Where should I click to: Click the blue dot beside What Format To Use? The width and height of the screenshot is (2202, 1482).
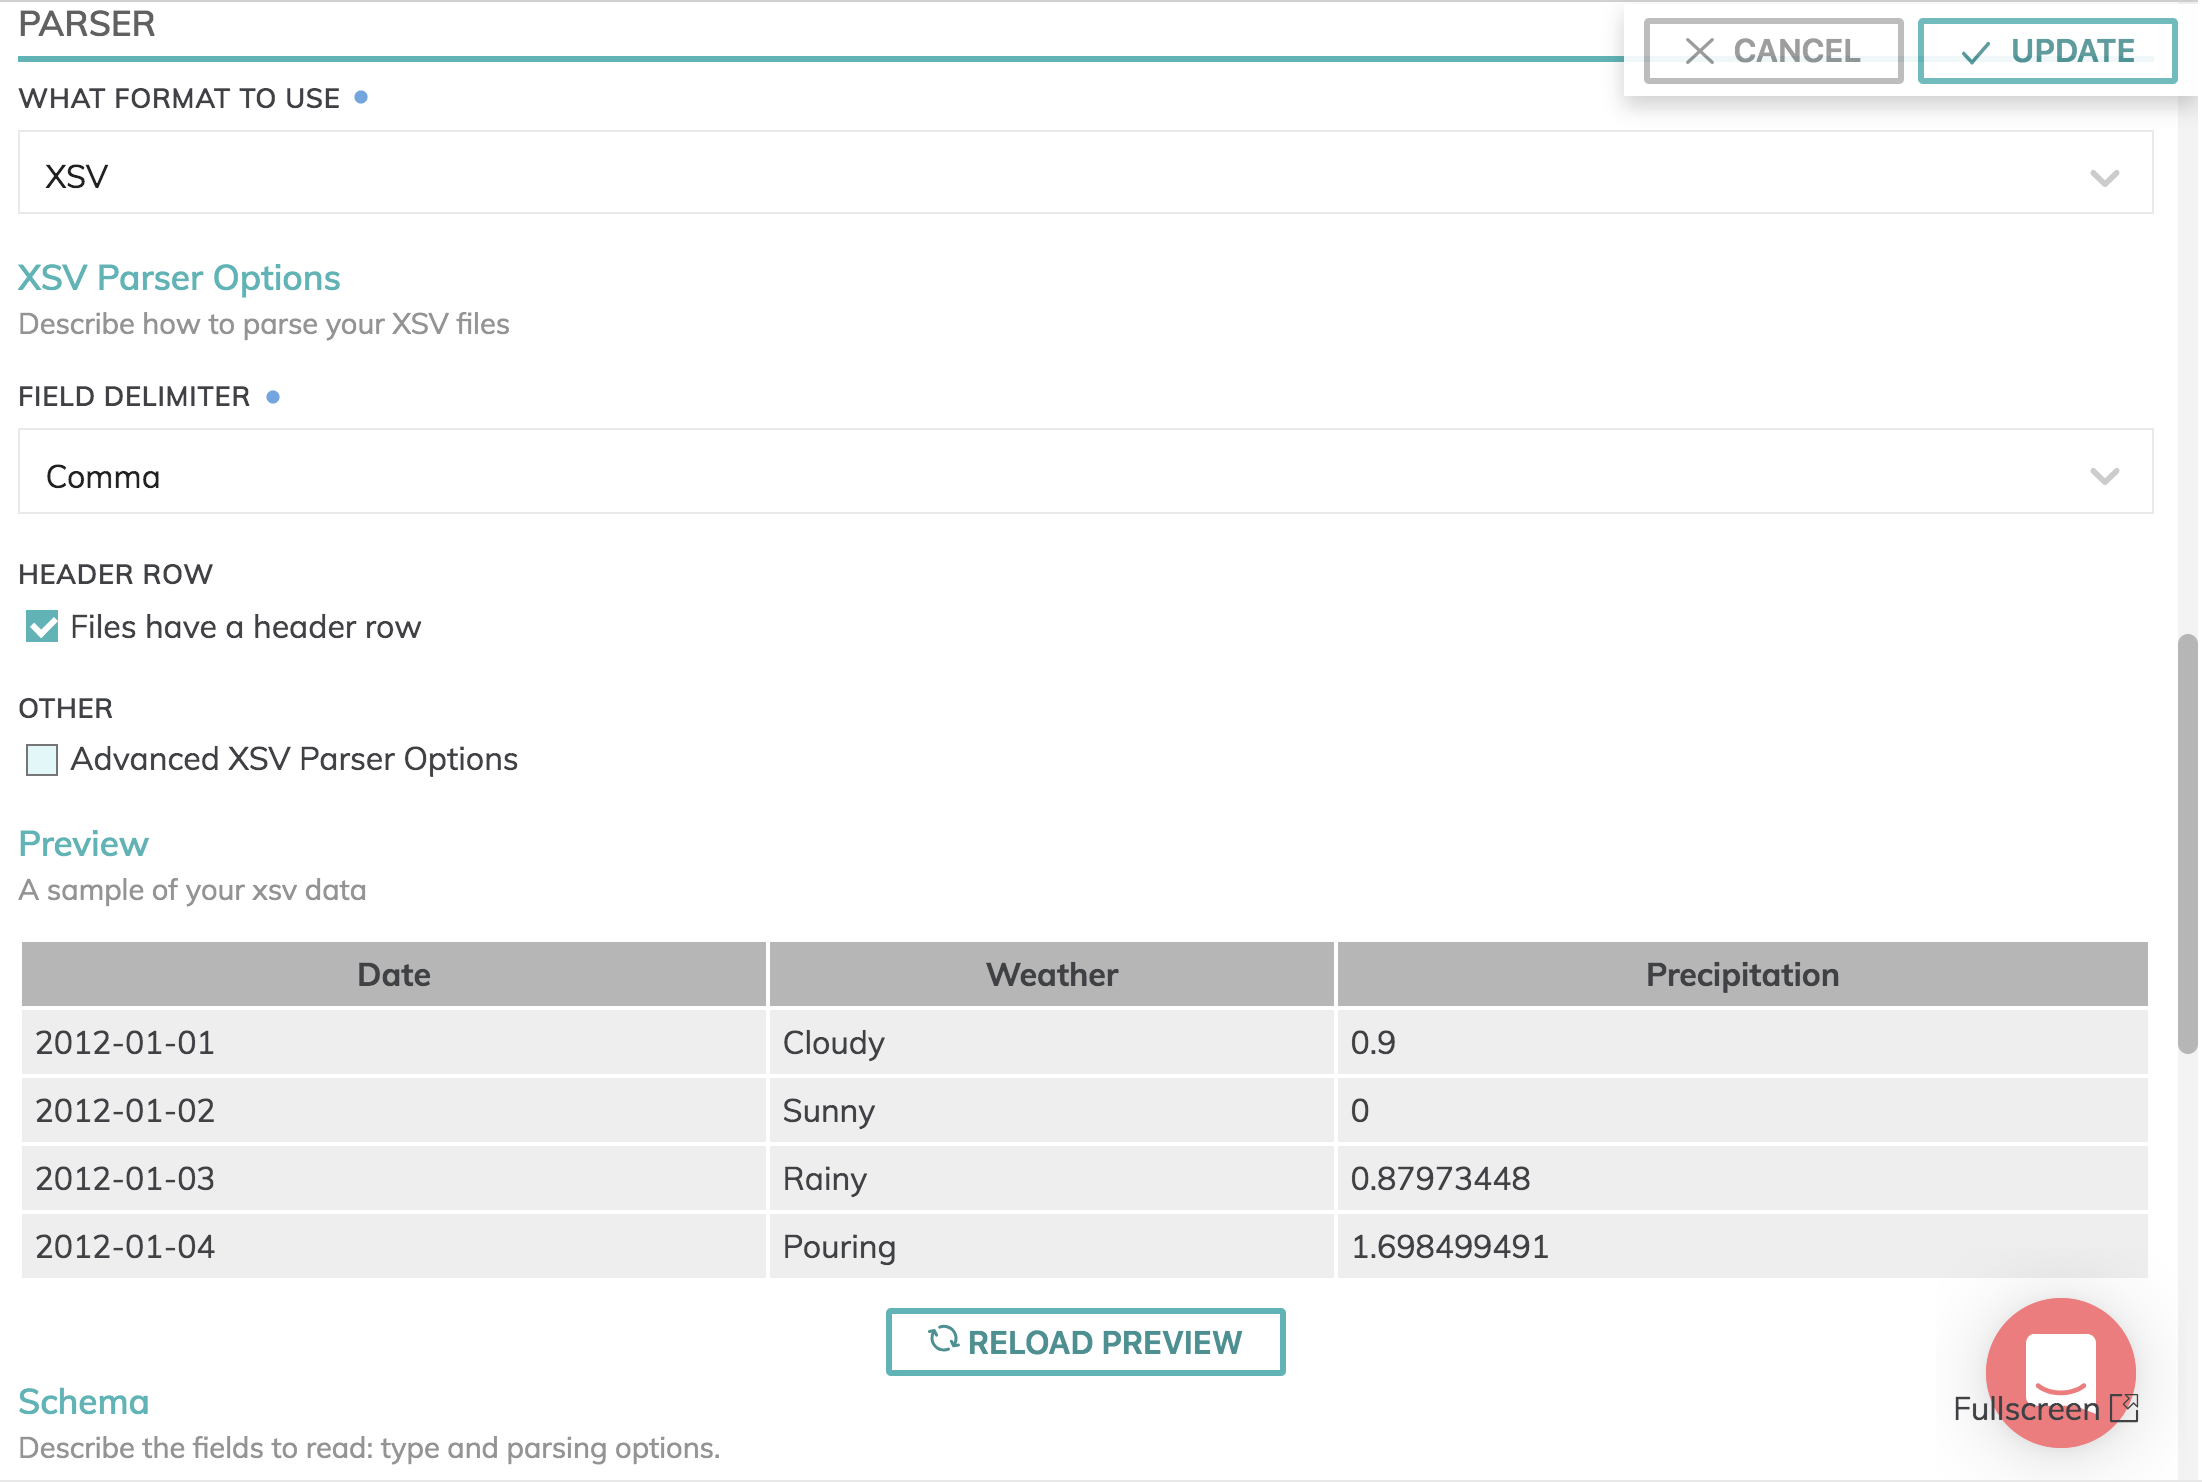point(361,97)
